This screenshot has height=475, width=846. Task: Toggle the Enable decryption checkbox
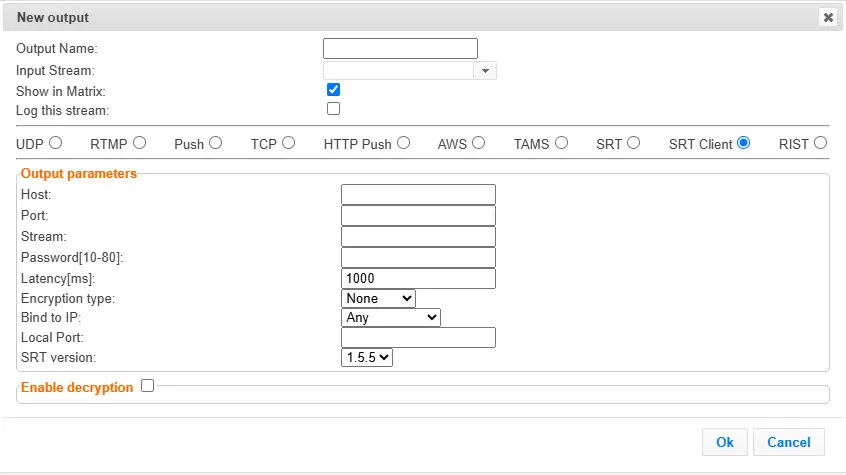click(x=147, y=386)
